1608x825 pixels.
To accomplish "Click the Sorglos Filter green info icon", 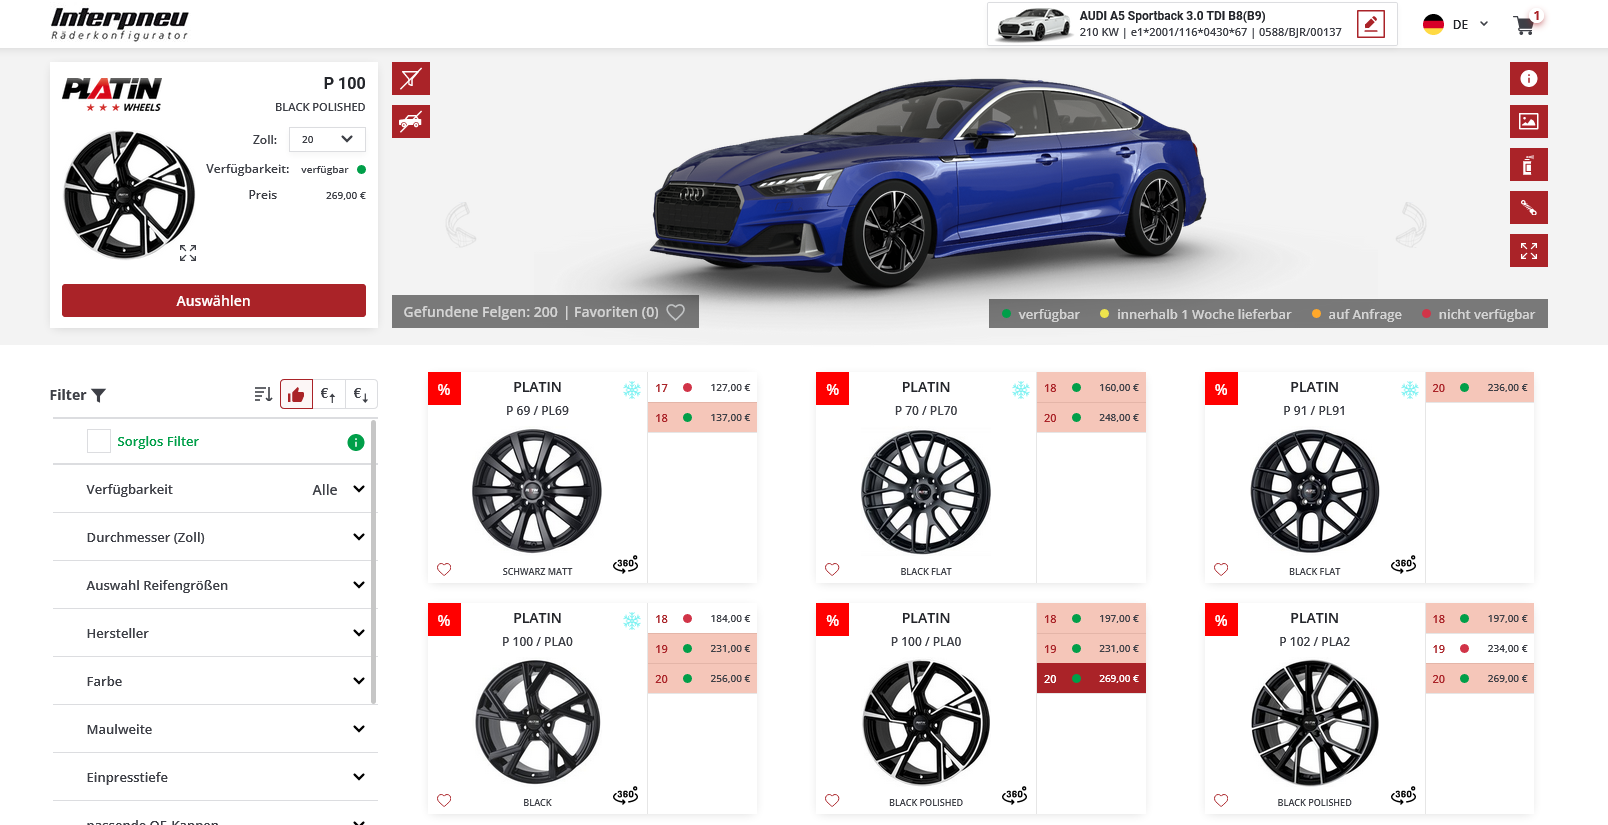I will click(x=356, y=442).
